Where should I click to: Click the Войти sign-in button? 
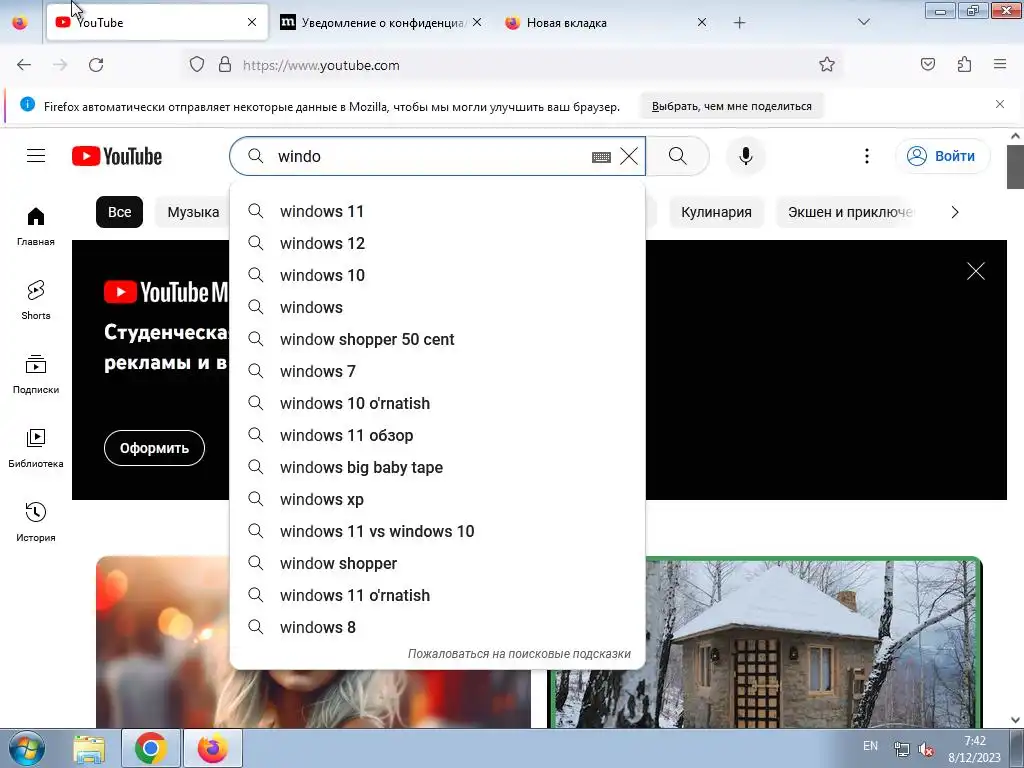click(x=943, y=156)
